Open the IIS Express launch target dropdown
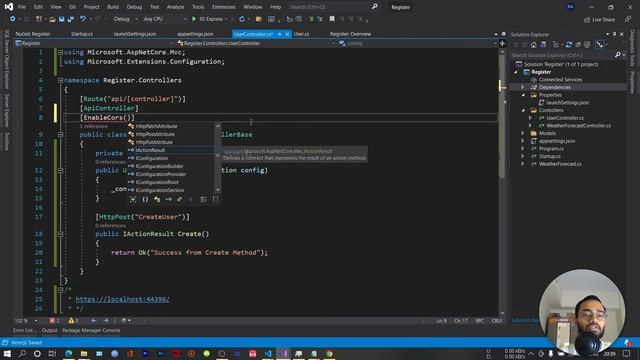The height and width of the screenshot is (360, 640). point(225,19)
